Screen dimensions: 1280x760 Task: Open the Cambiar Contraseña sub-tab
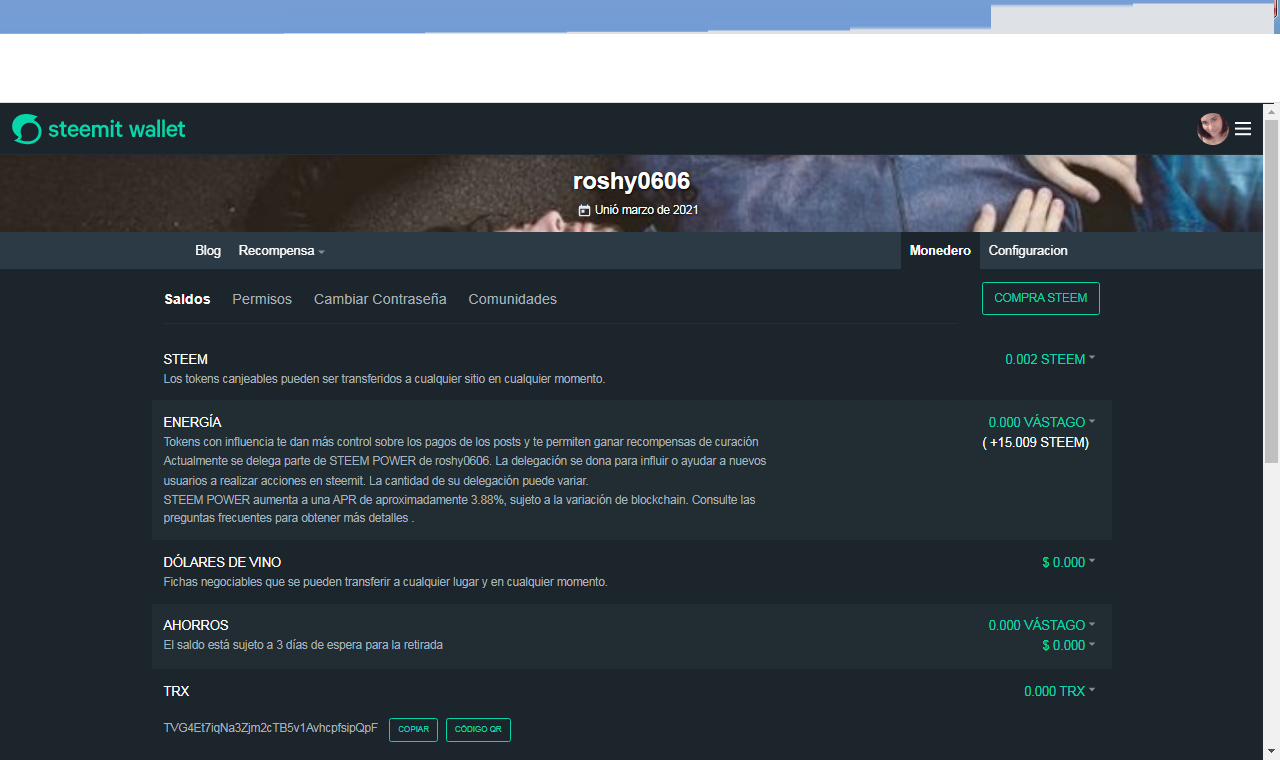pyautogui.click(x=380, y=299)
